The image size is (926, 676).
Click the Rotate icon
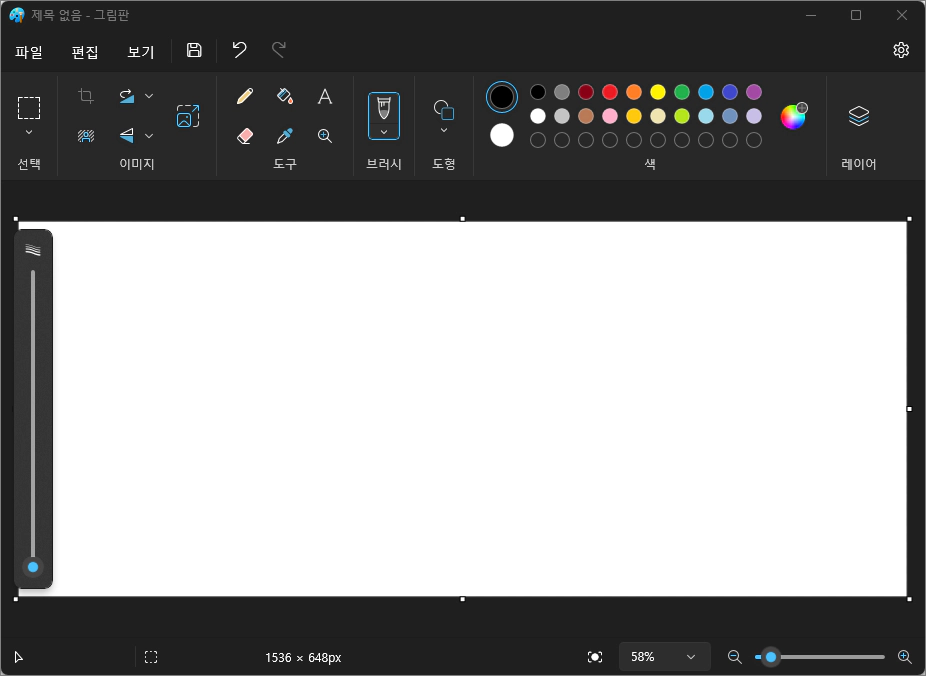coord(127,96)
